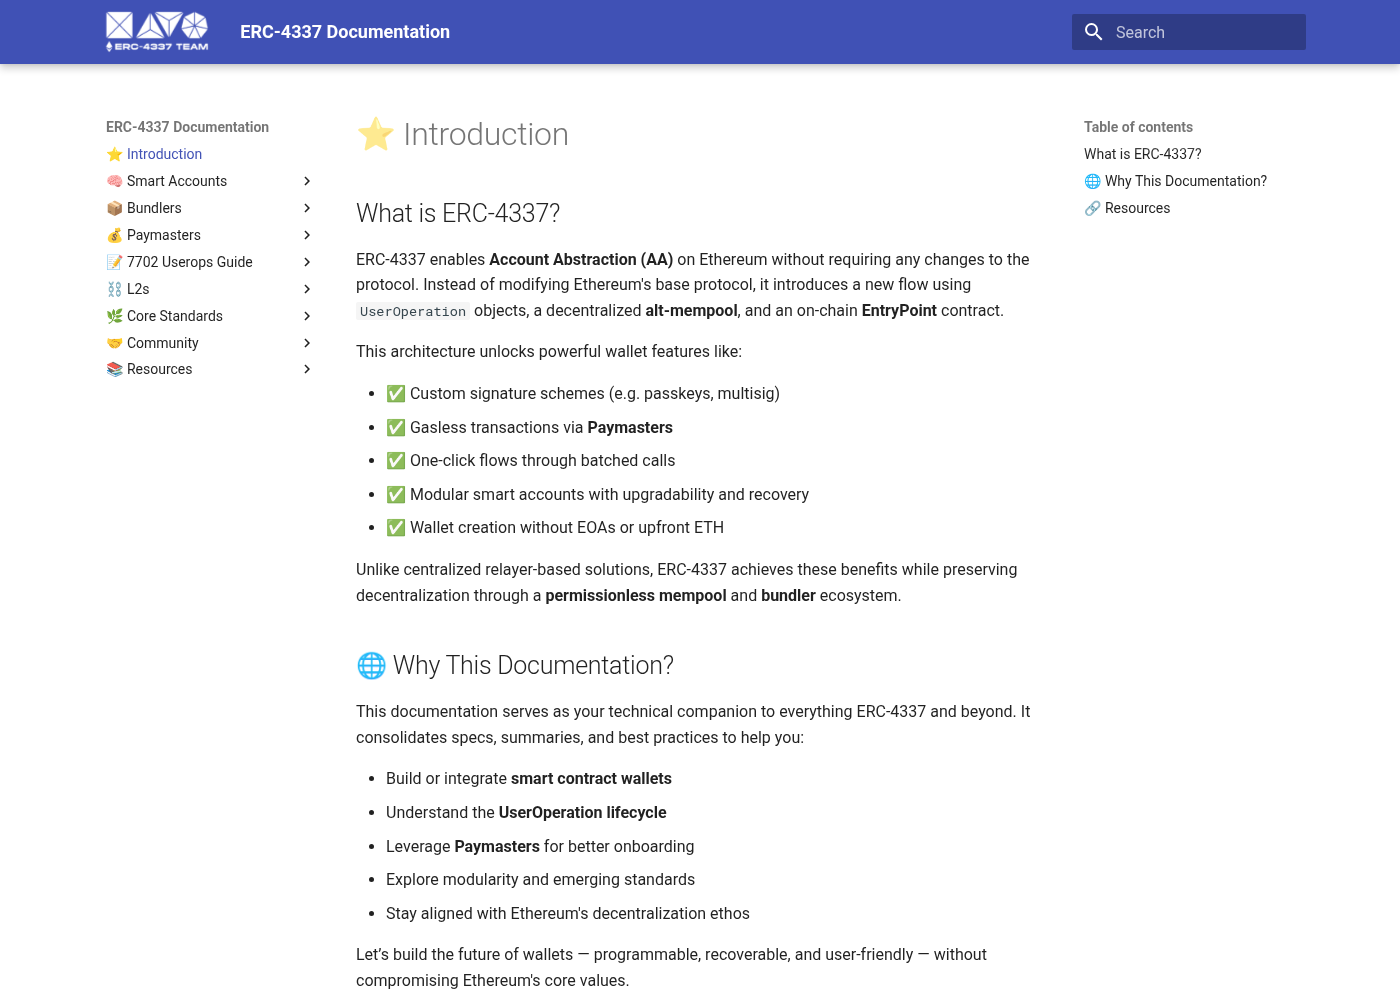Expand the 7702 Userops Guide chevron
Viewport: 1400px width, 1000px height.
pos(307,262)
